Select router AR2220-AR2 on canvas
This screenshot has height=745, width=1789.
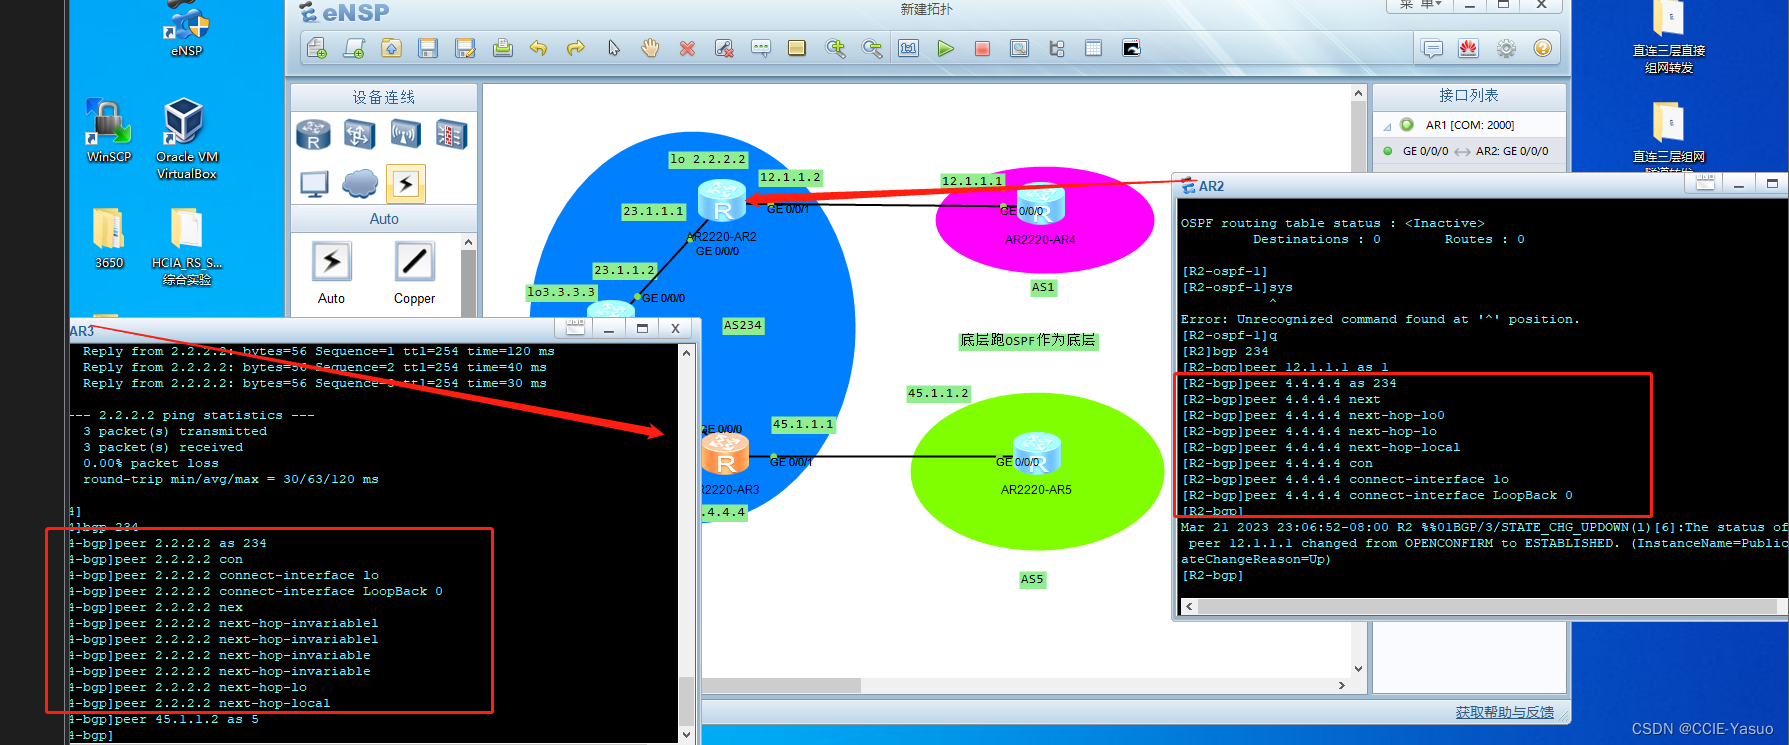722,200
